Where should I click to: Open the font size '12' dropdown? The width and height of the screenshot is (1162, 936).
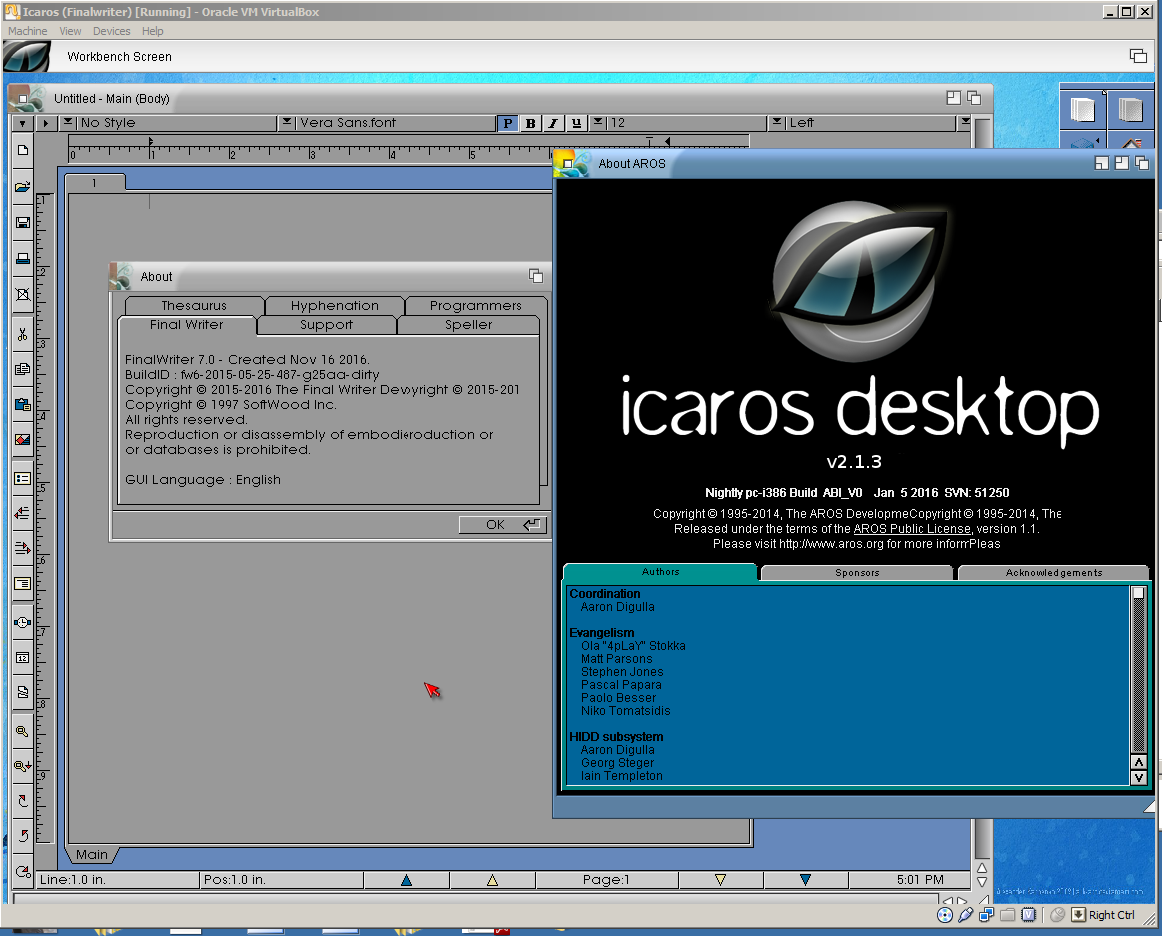tap(678, 123)
